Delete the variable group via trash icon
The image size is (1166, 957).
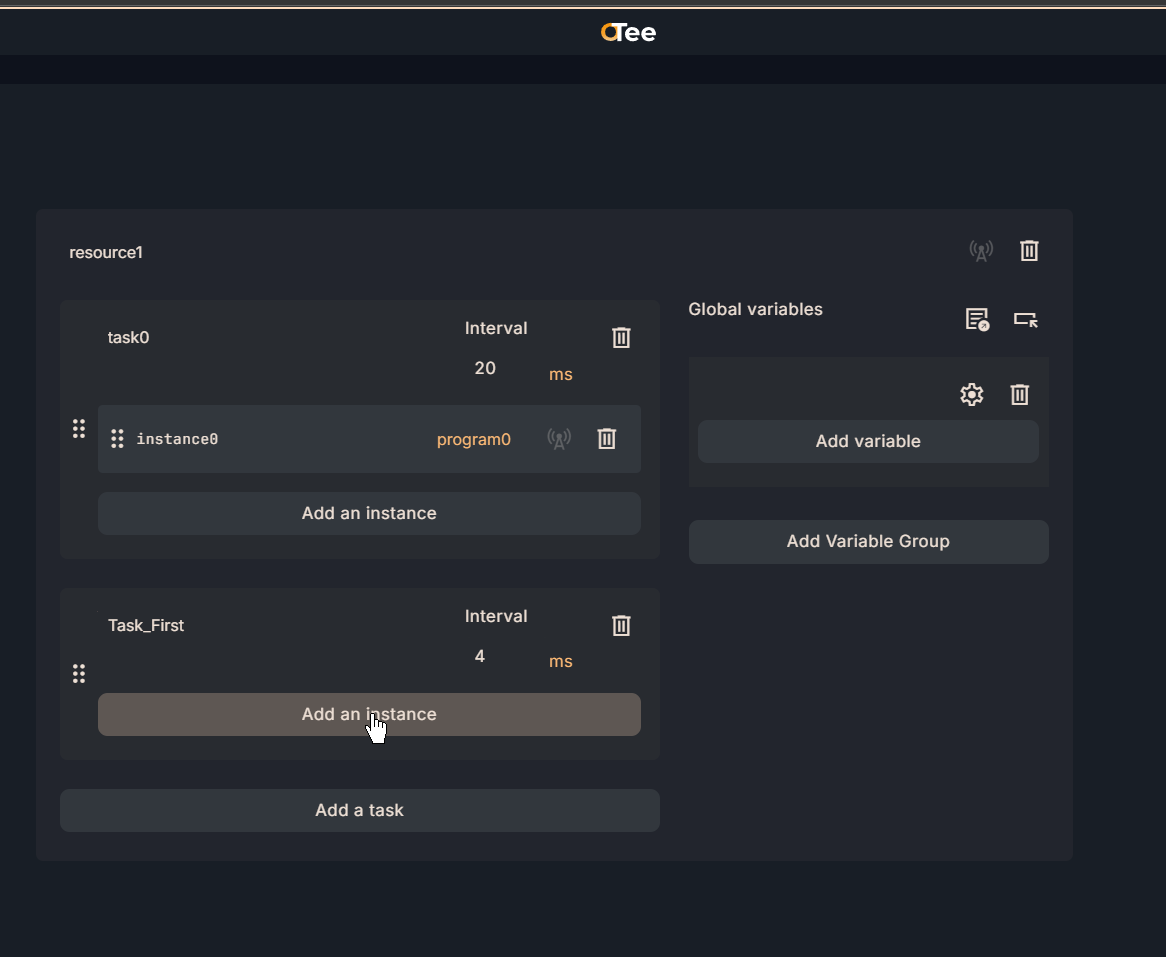1019,395
